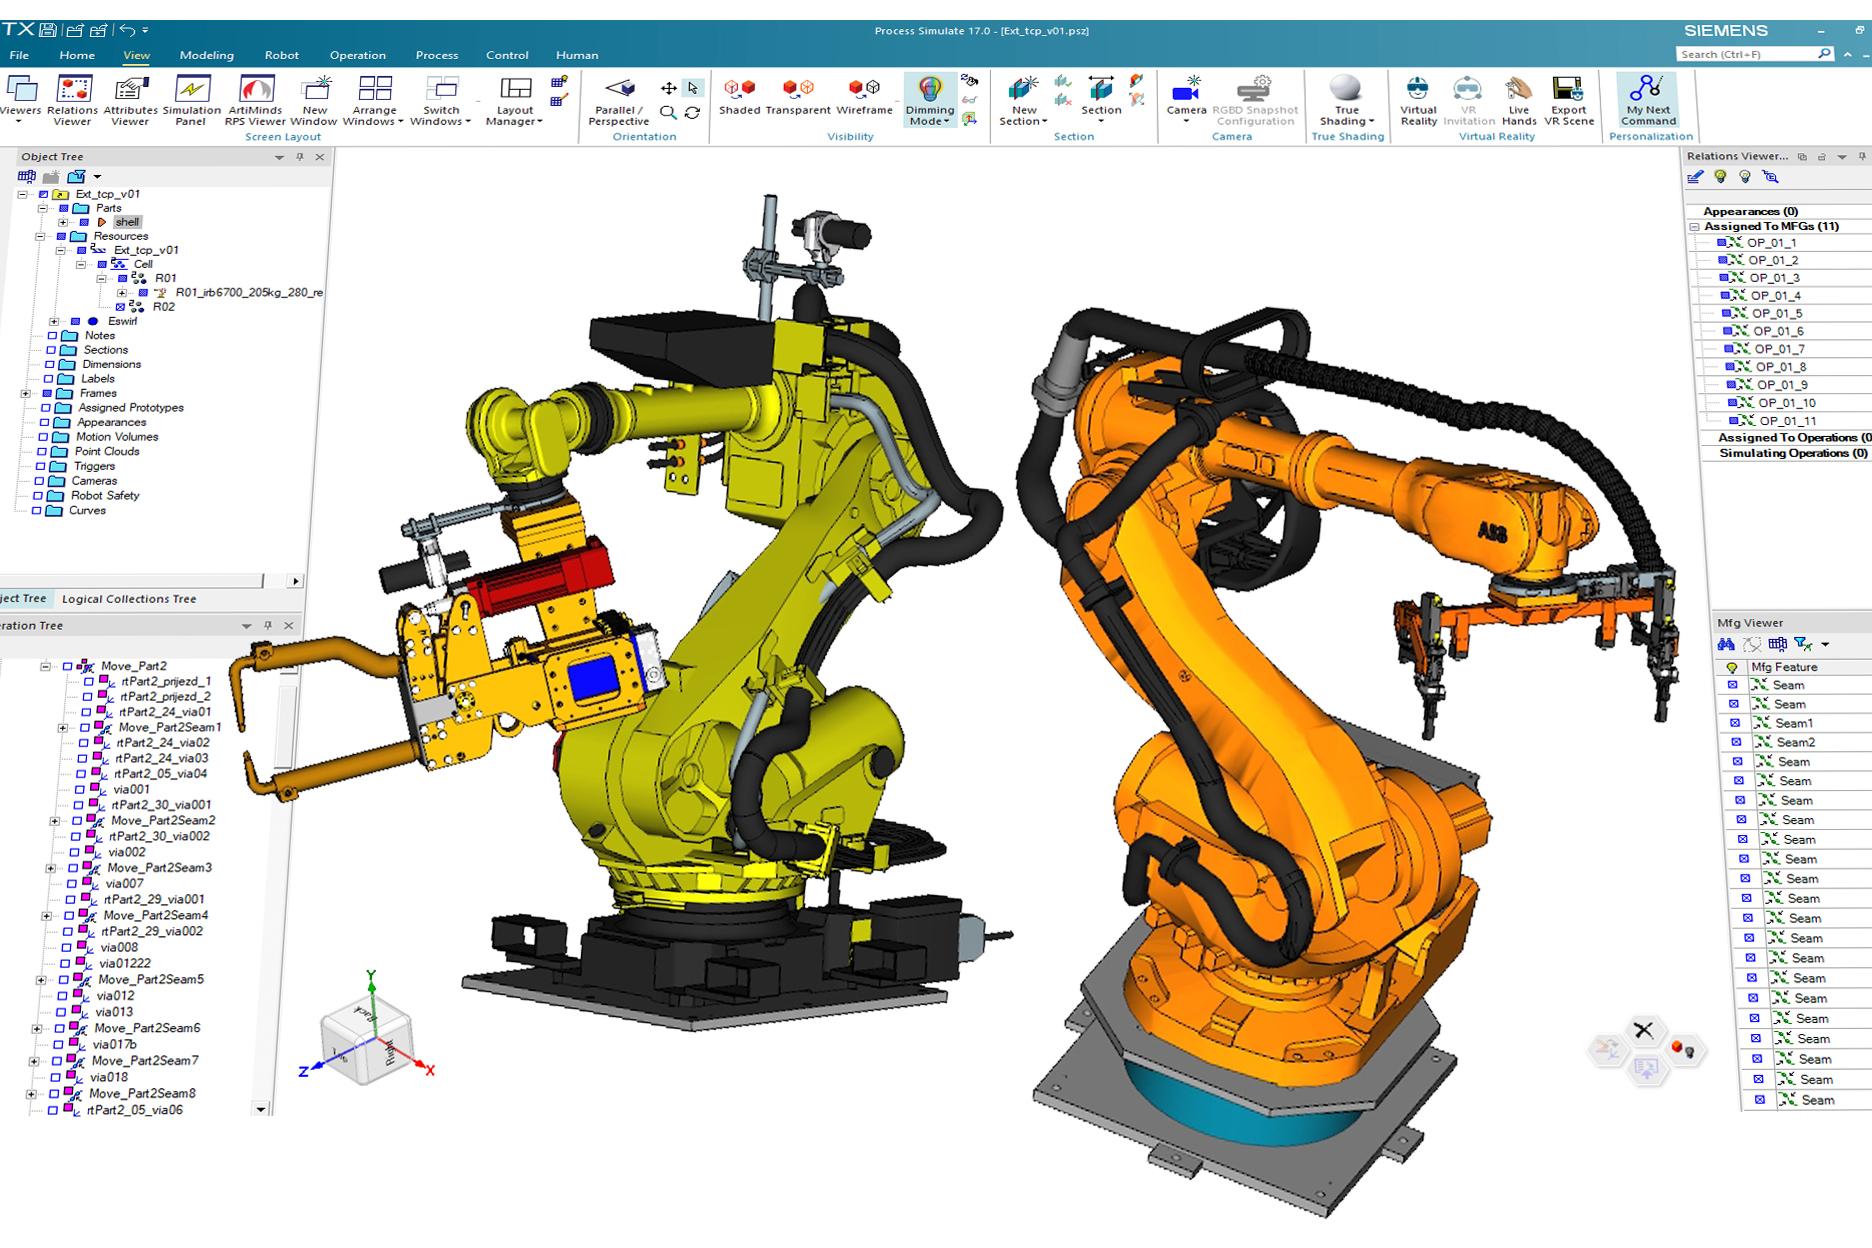Toggle checkbox next to via001 operation
Viewport: 1872px width, 1248px height.
(x=80, y=790)
